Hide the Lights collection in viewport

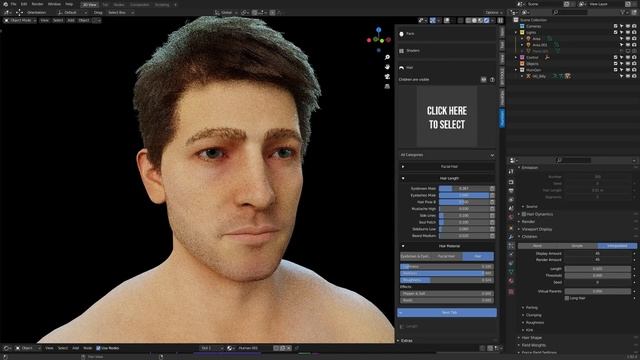628,32
